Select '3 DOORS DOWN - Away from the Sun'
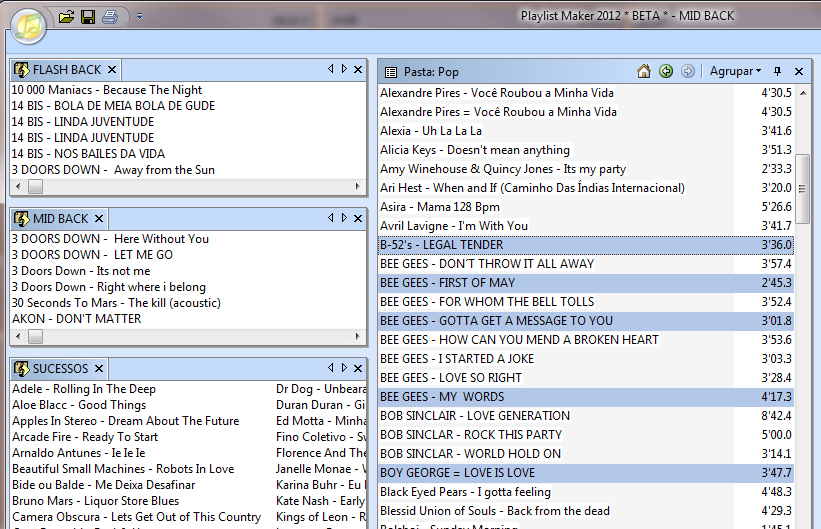821x529 pixels. 113,170
